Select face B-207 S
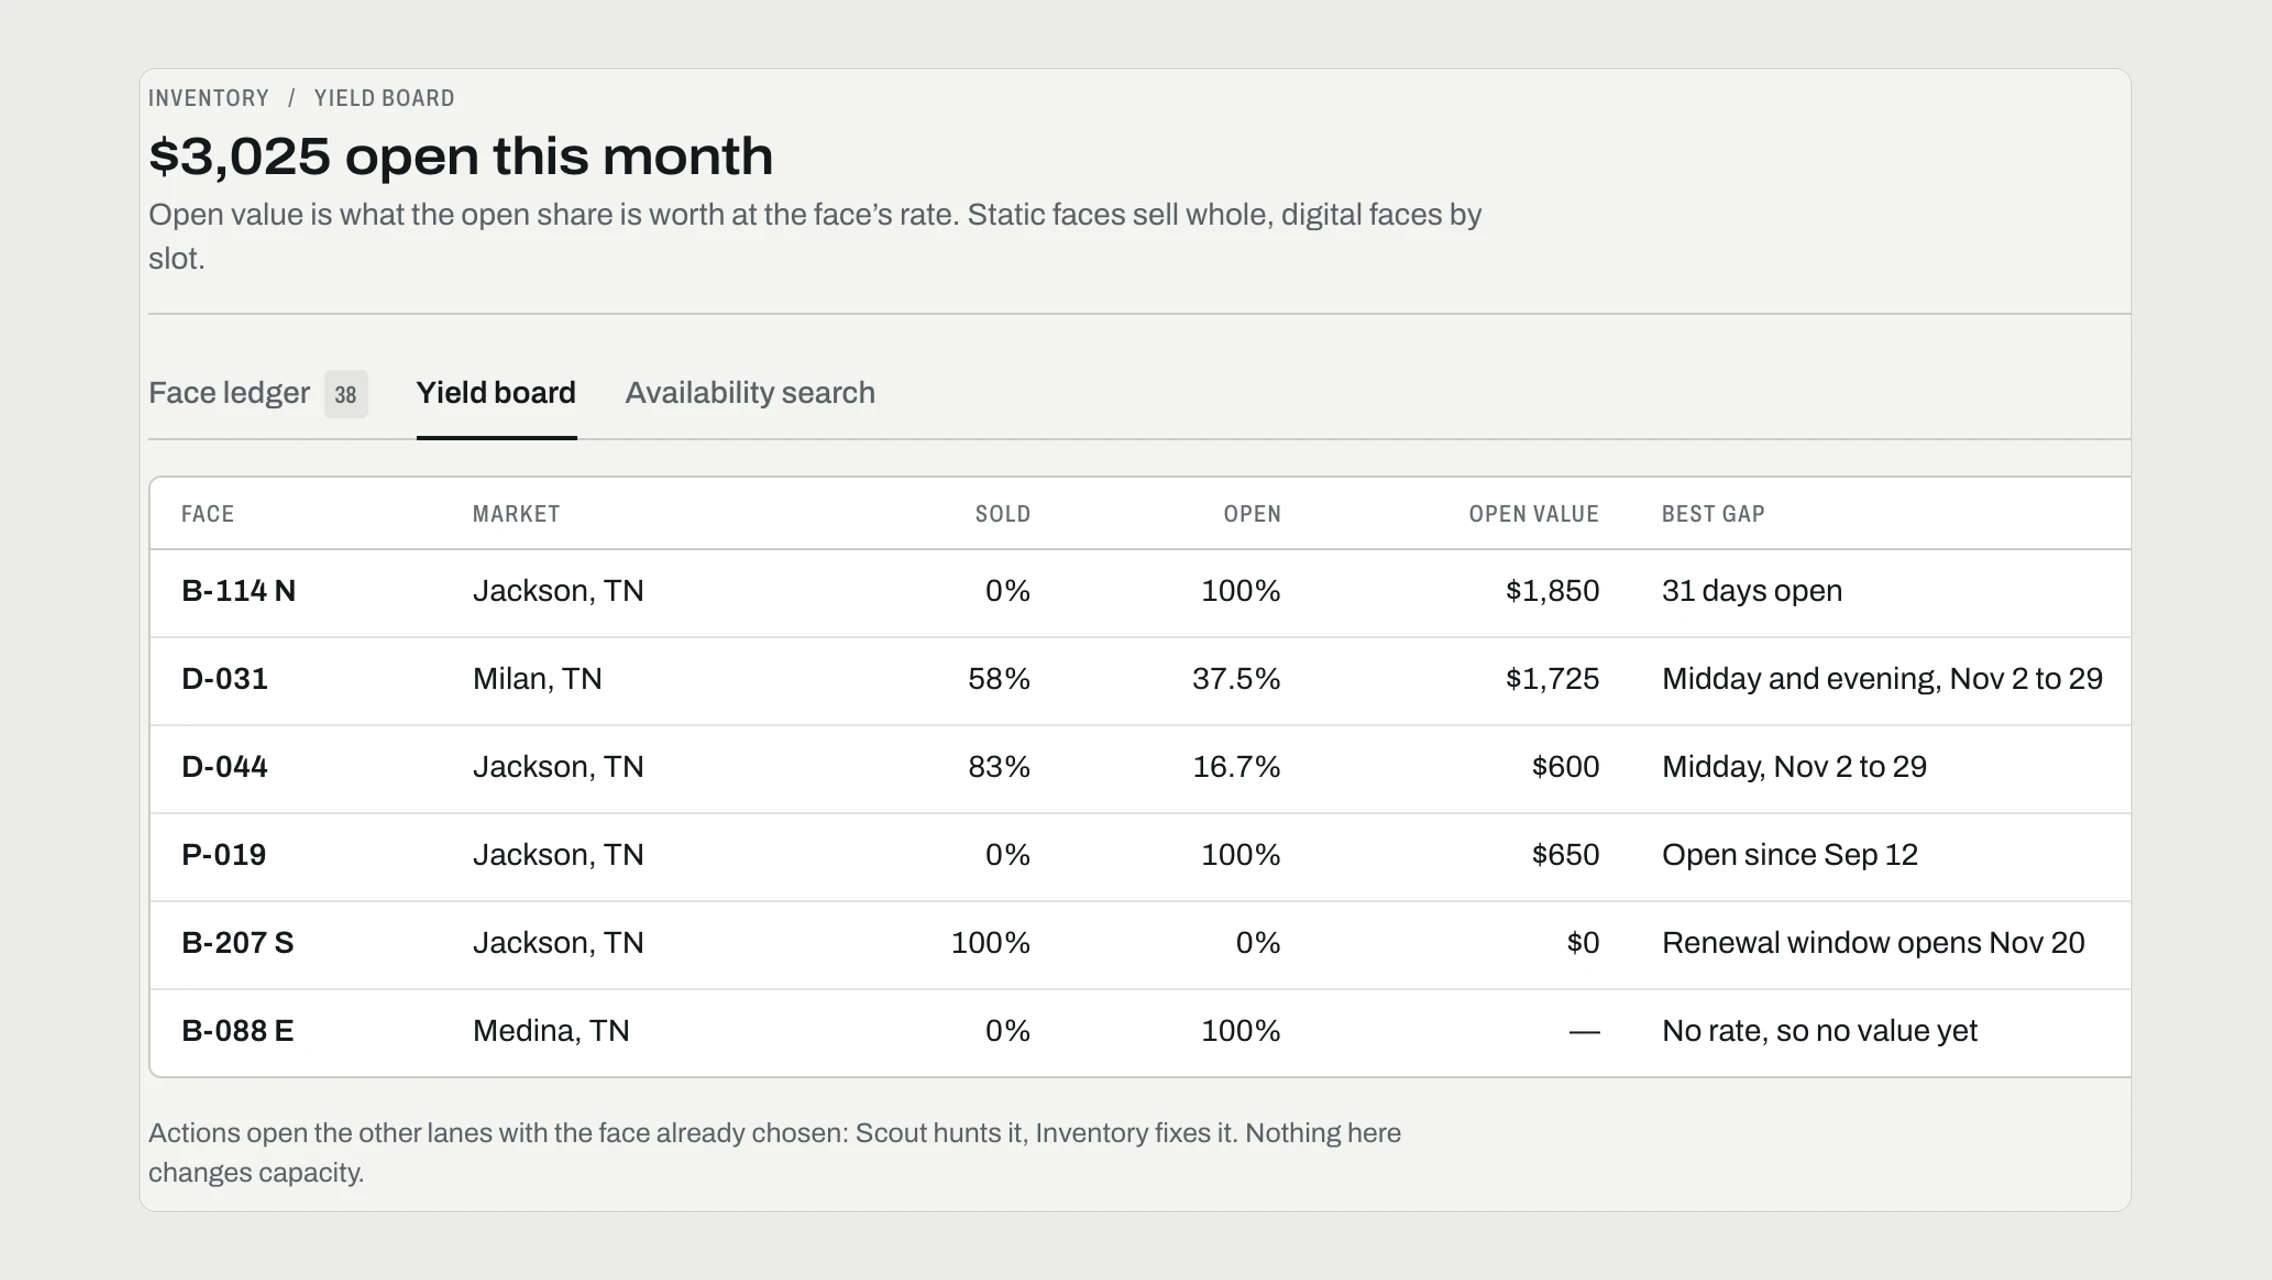Screen dimensions: 2272x1280 pos(237,943)
